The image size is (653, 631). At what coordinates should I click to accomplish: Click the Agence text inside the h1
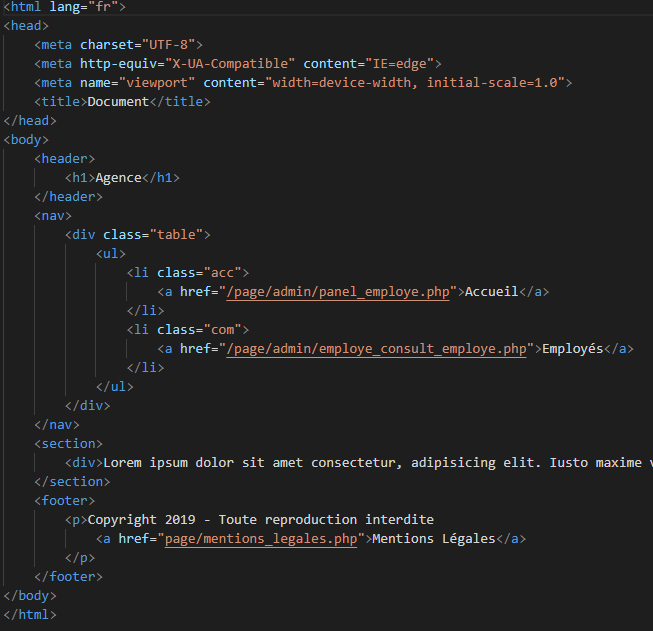coord(118,178)
